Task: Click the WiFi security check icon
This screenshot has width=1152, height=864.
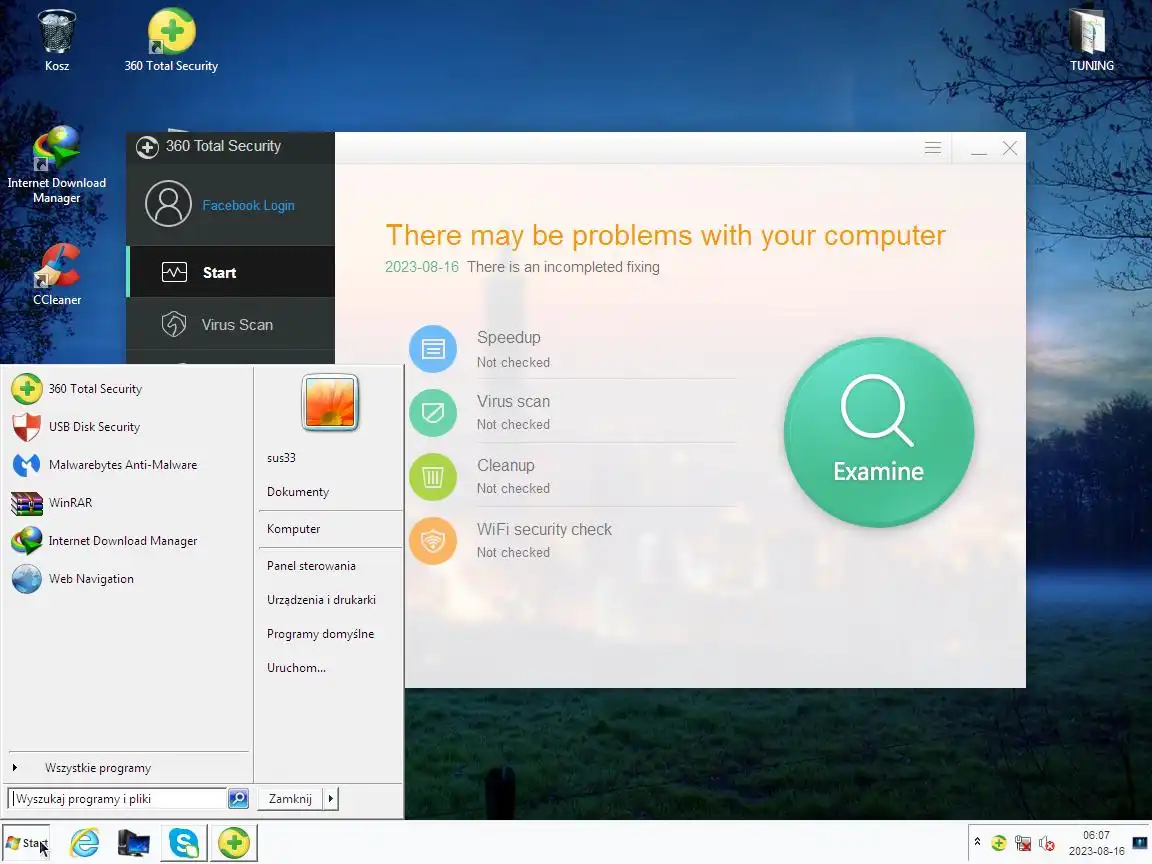Action: 433,541
